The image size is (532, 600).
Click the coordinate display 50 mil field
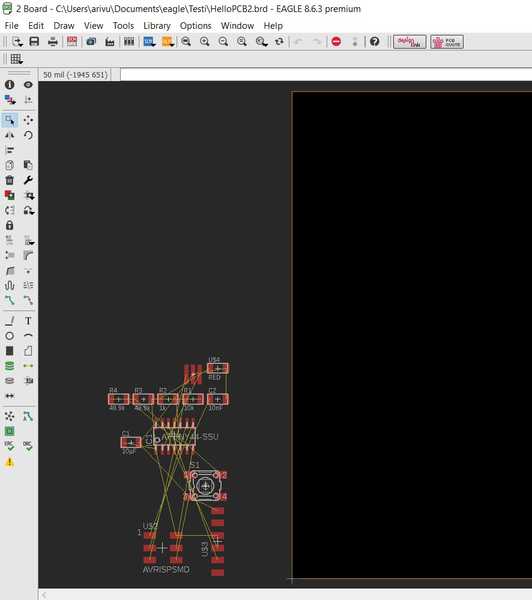75,75
